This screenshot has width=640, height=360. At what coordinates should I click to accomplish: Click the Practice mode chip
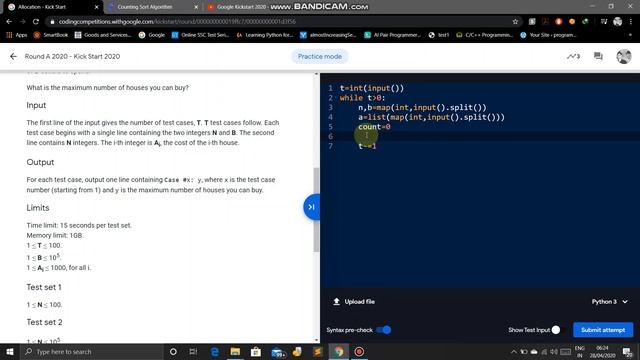pyautogui.click(x=320, y=56)
